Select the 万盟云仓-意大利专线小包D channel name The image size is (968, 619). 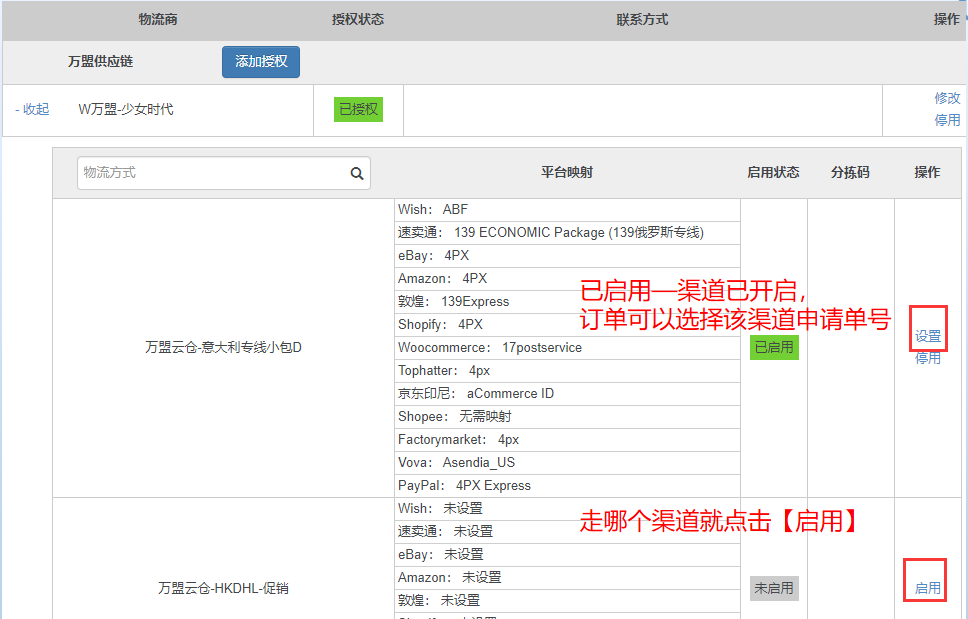(223, 347)
